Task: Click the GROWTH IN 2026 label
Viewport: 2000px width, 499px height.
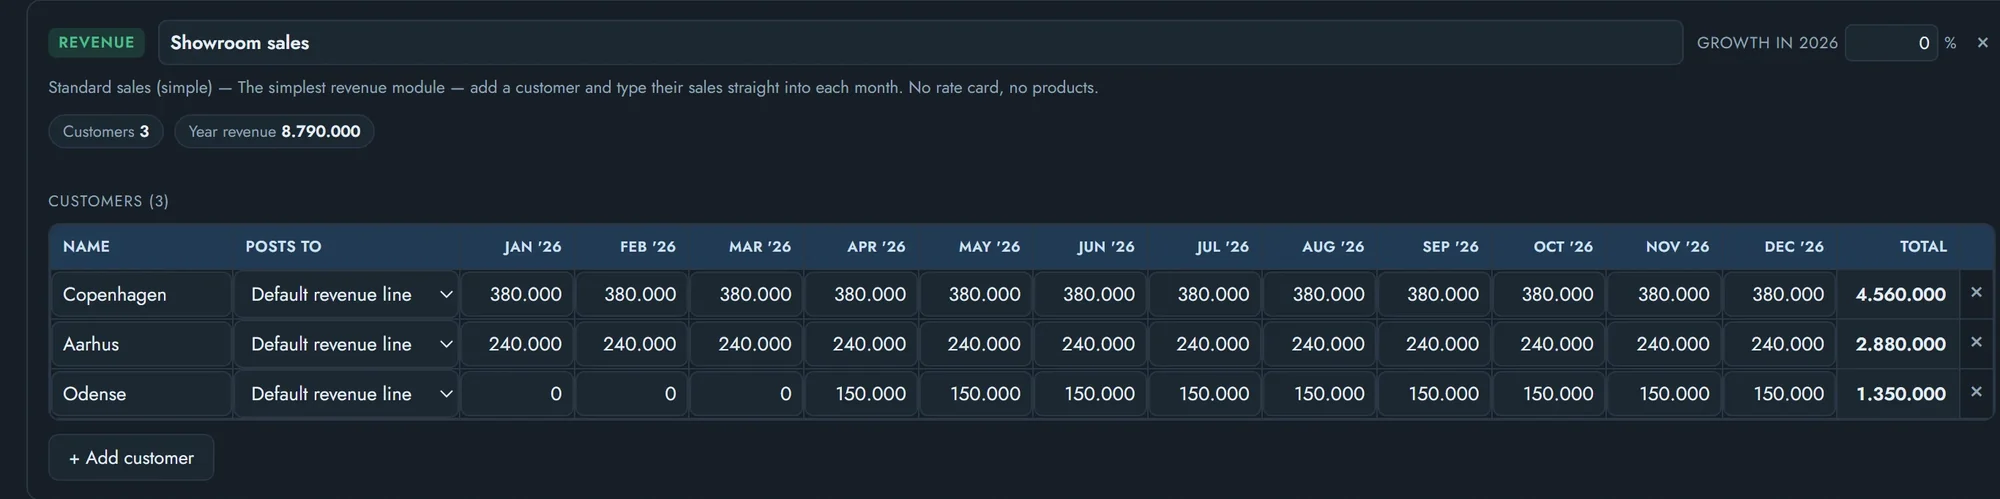Action: click(1767, 43)
